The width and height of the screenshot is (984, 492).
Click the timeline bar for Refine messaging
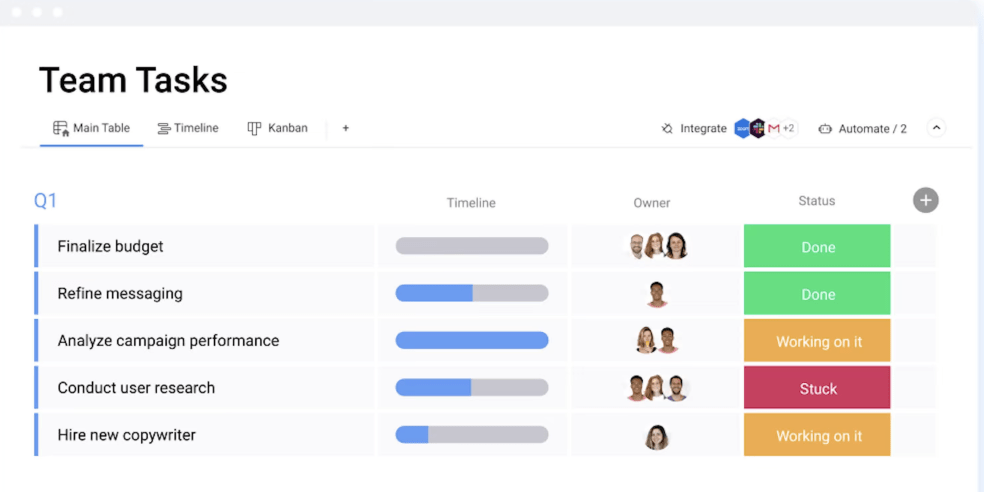coord(471,294)
